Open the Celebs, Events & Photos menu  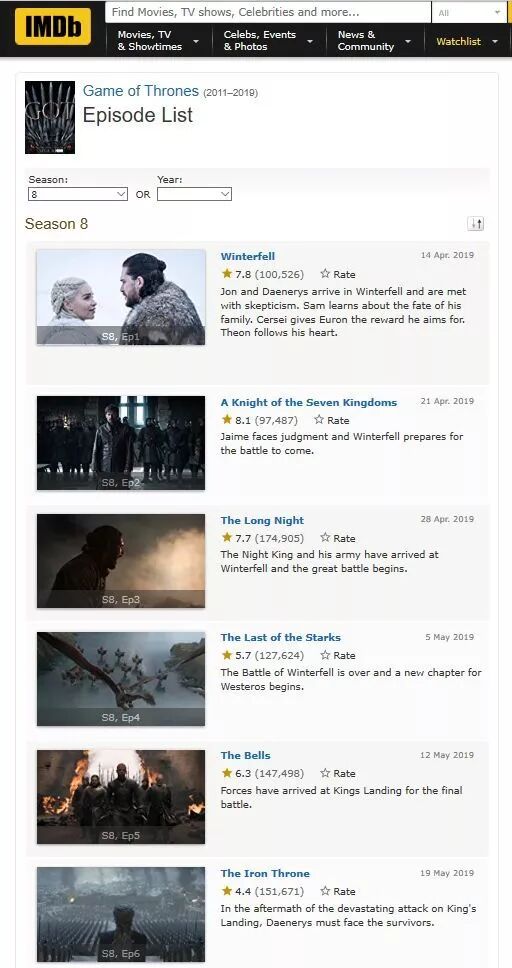pyautogui.click(x=267, y=41)
